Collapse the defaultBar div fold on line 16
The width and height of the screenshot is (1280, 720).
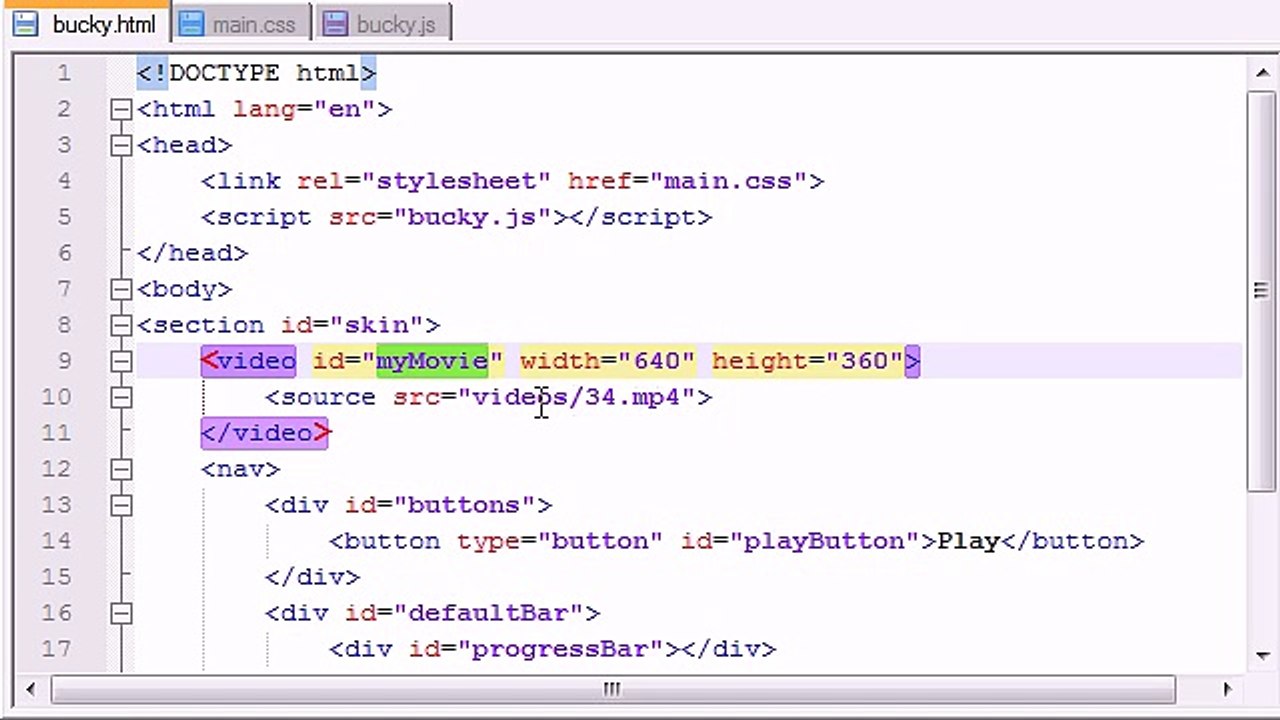tap(121, 613)
